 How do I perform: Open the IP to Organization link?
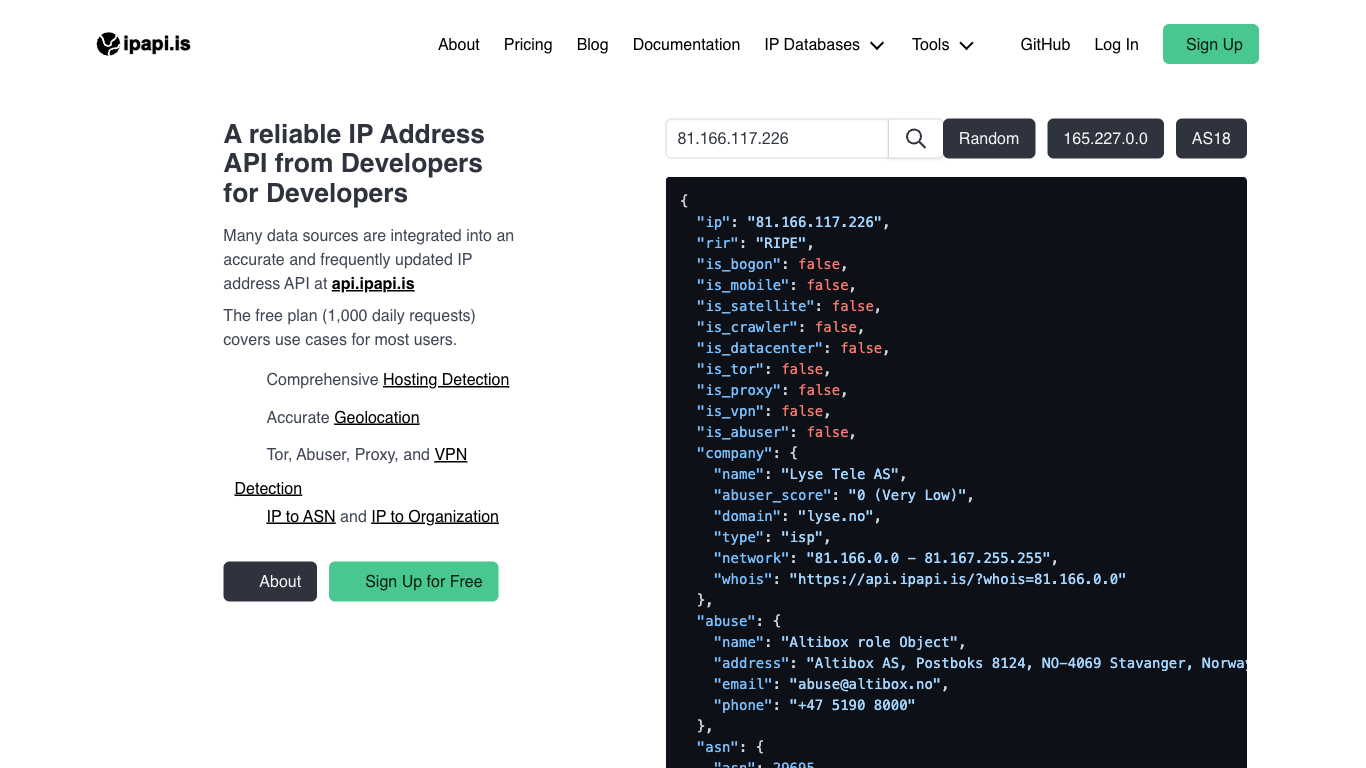(435, 516)
